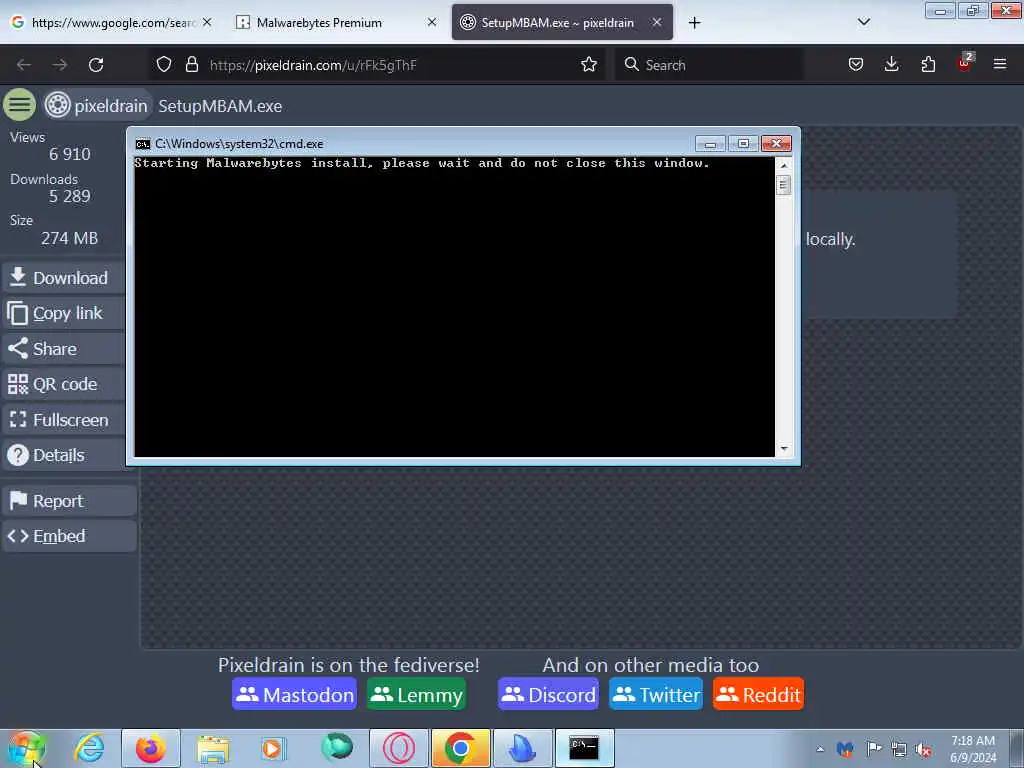Screen dimensions: 1024x768
Task: Open pixeldrain's Reddit page
Action: 758,694
